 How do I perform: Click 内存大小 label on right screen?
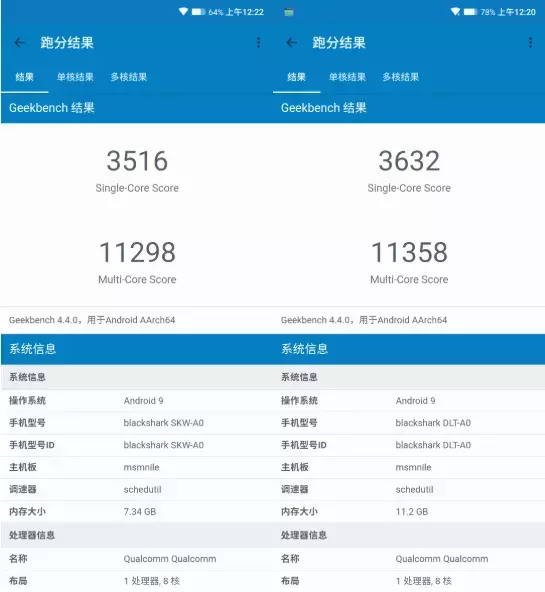coord(299,512)
